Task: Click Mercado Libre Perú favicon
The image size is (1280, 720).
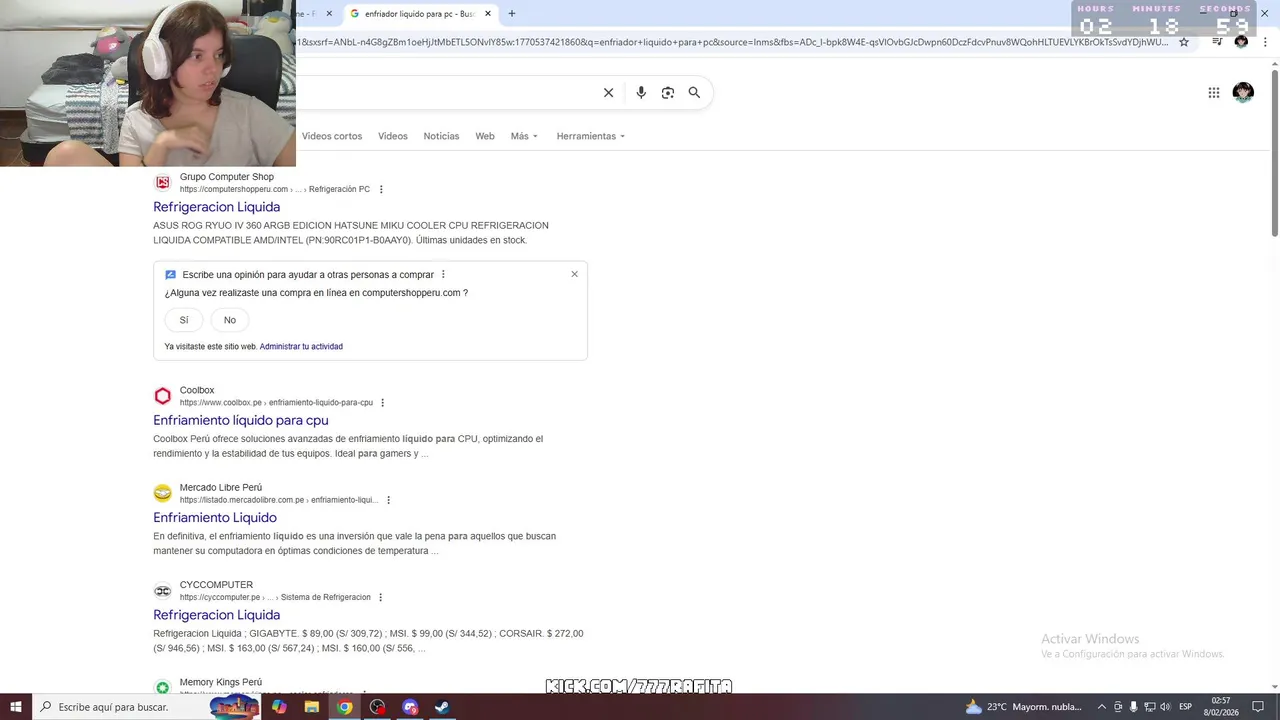Action: (163, 493)
